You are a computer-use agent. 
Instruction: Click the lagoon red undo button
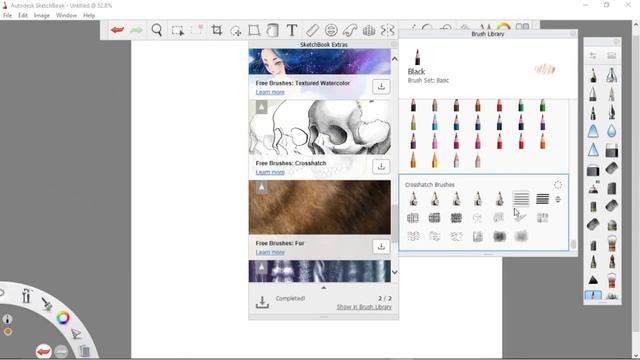tap(43, 351)
